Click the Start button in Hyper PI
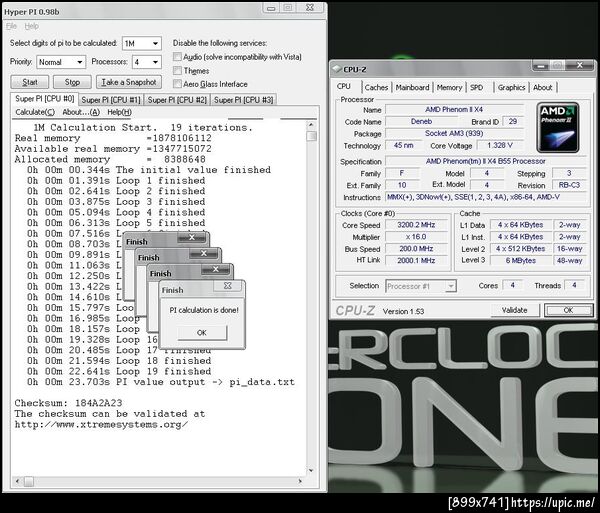Screen dimensions: 600x513 (30, 82)
